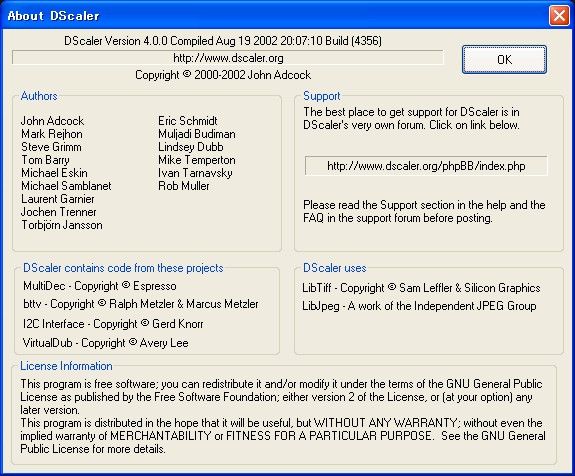Click the LibJpeg Independent JPEG Group line

419,306
